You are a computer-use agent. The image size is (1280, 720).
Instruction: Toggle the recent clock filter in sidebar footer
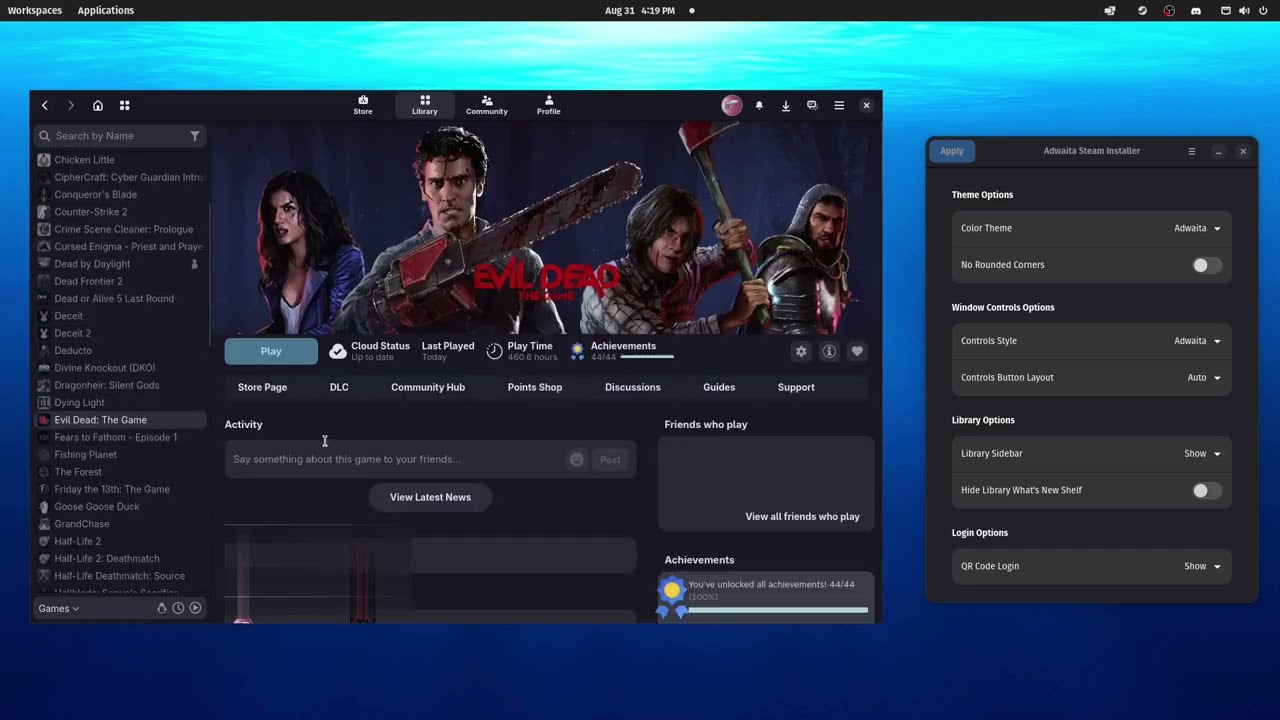[178, 608]
